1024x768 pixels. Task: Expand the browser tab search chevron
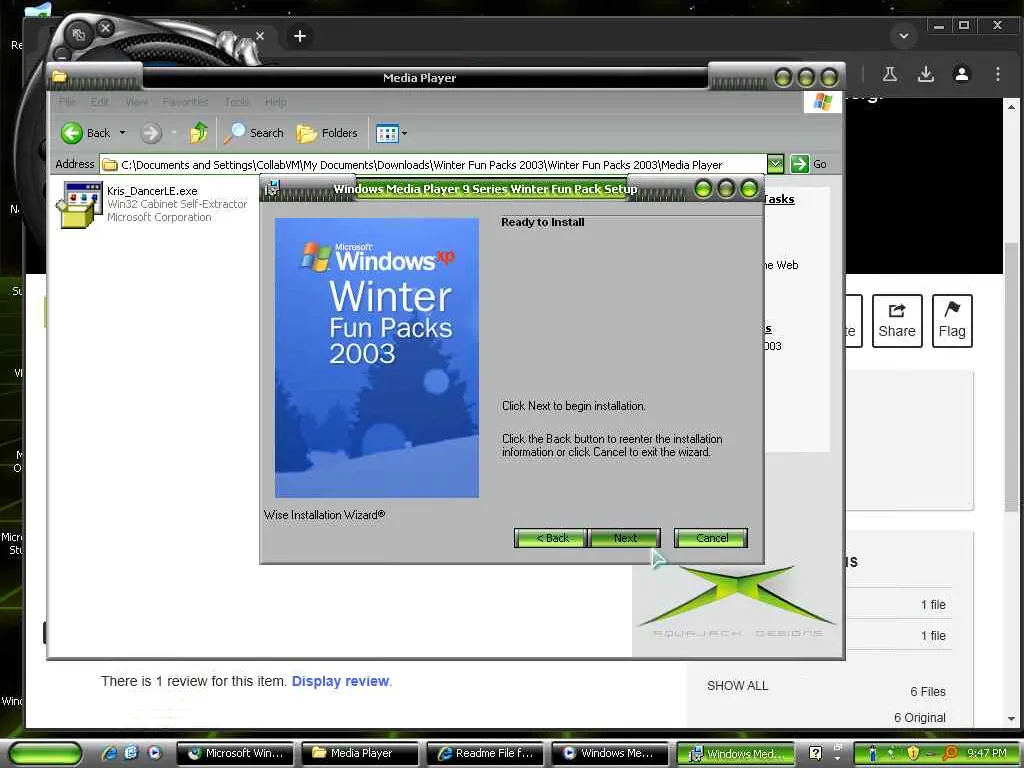[904, 36]
